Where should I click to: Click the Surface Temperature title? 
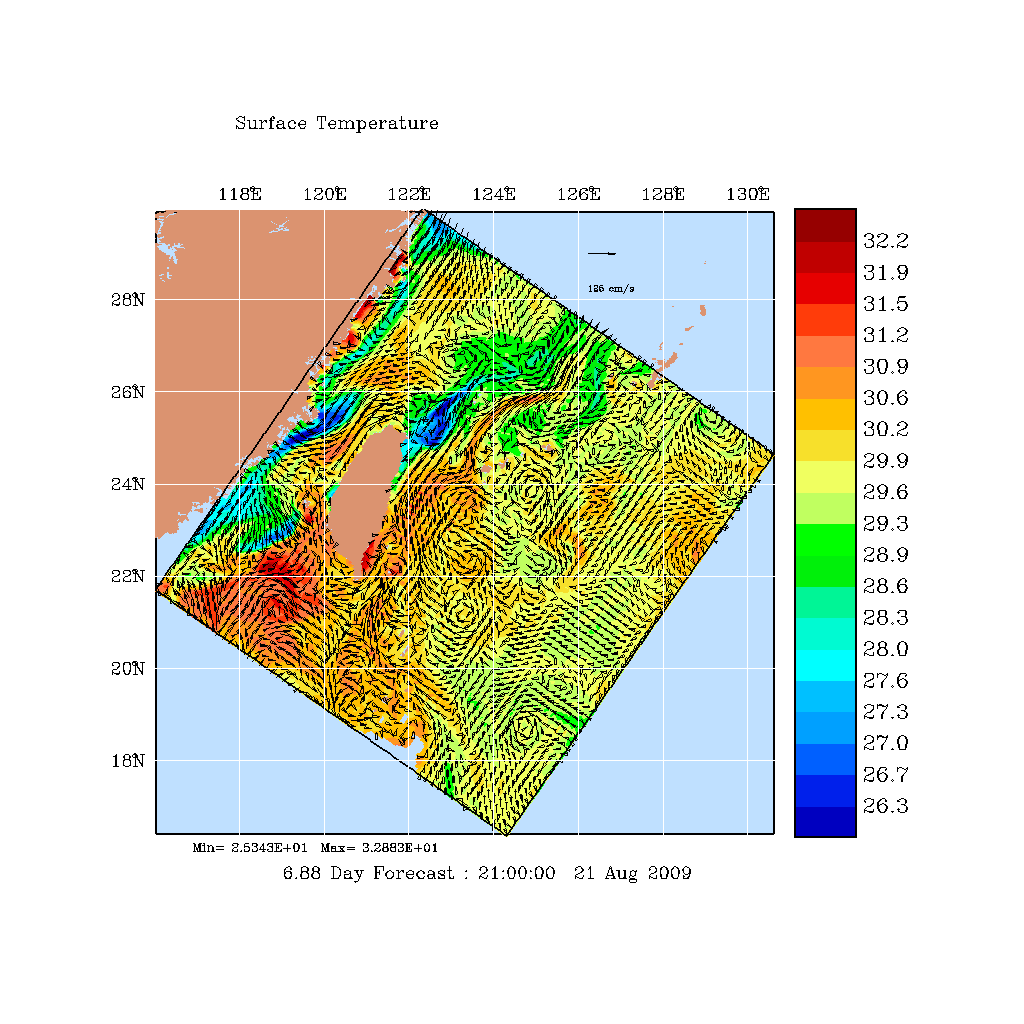click(x=336, y=124)
